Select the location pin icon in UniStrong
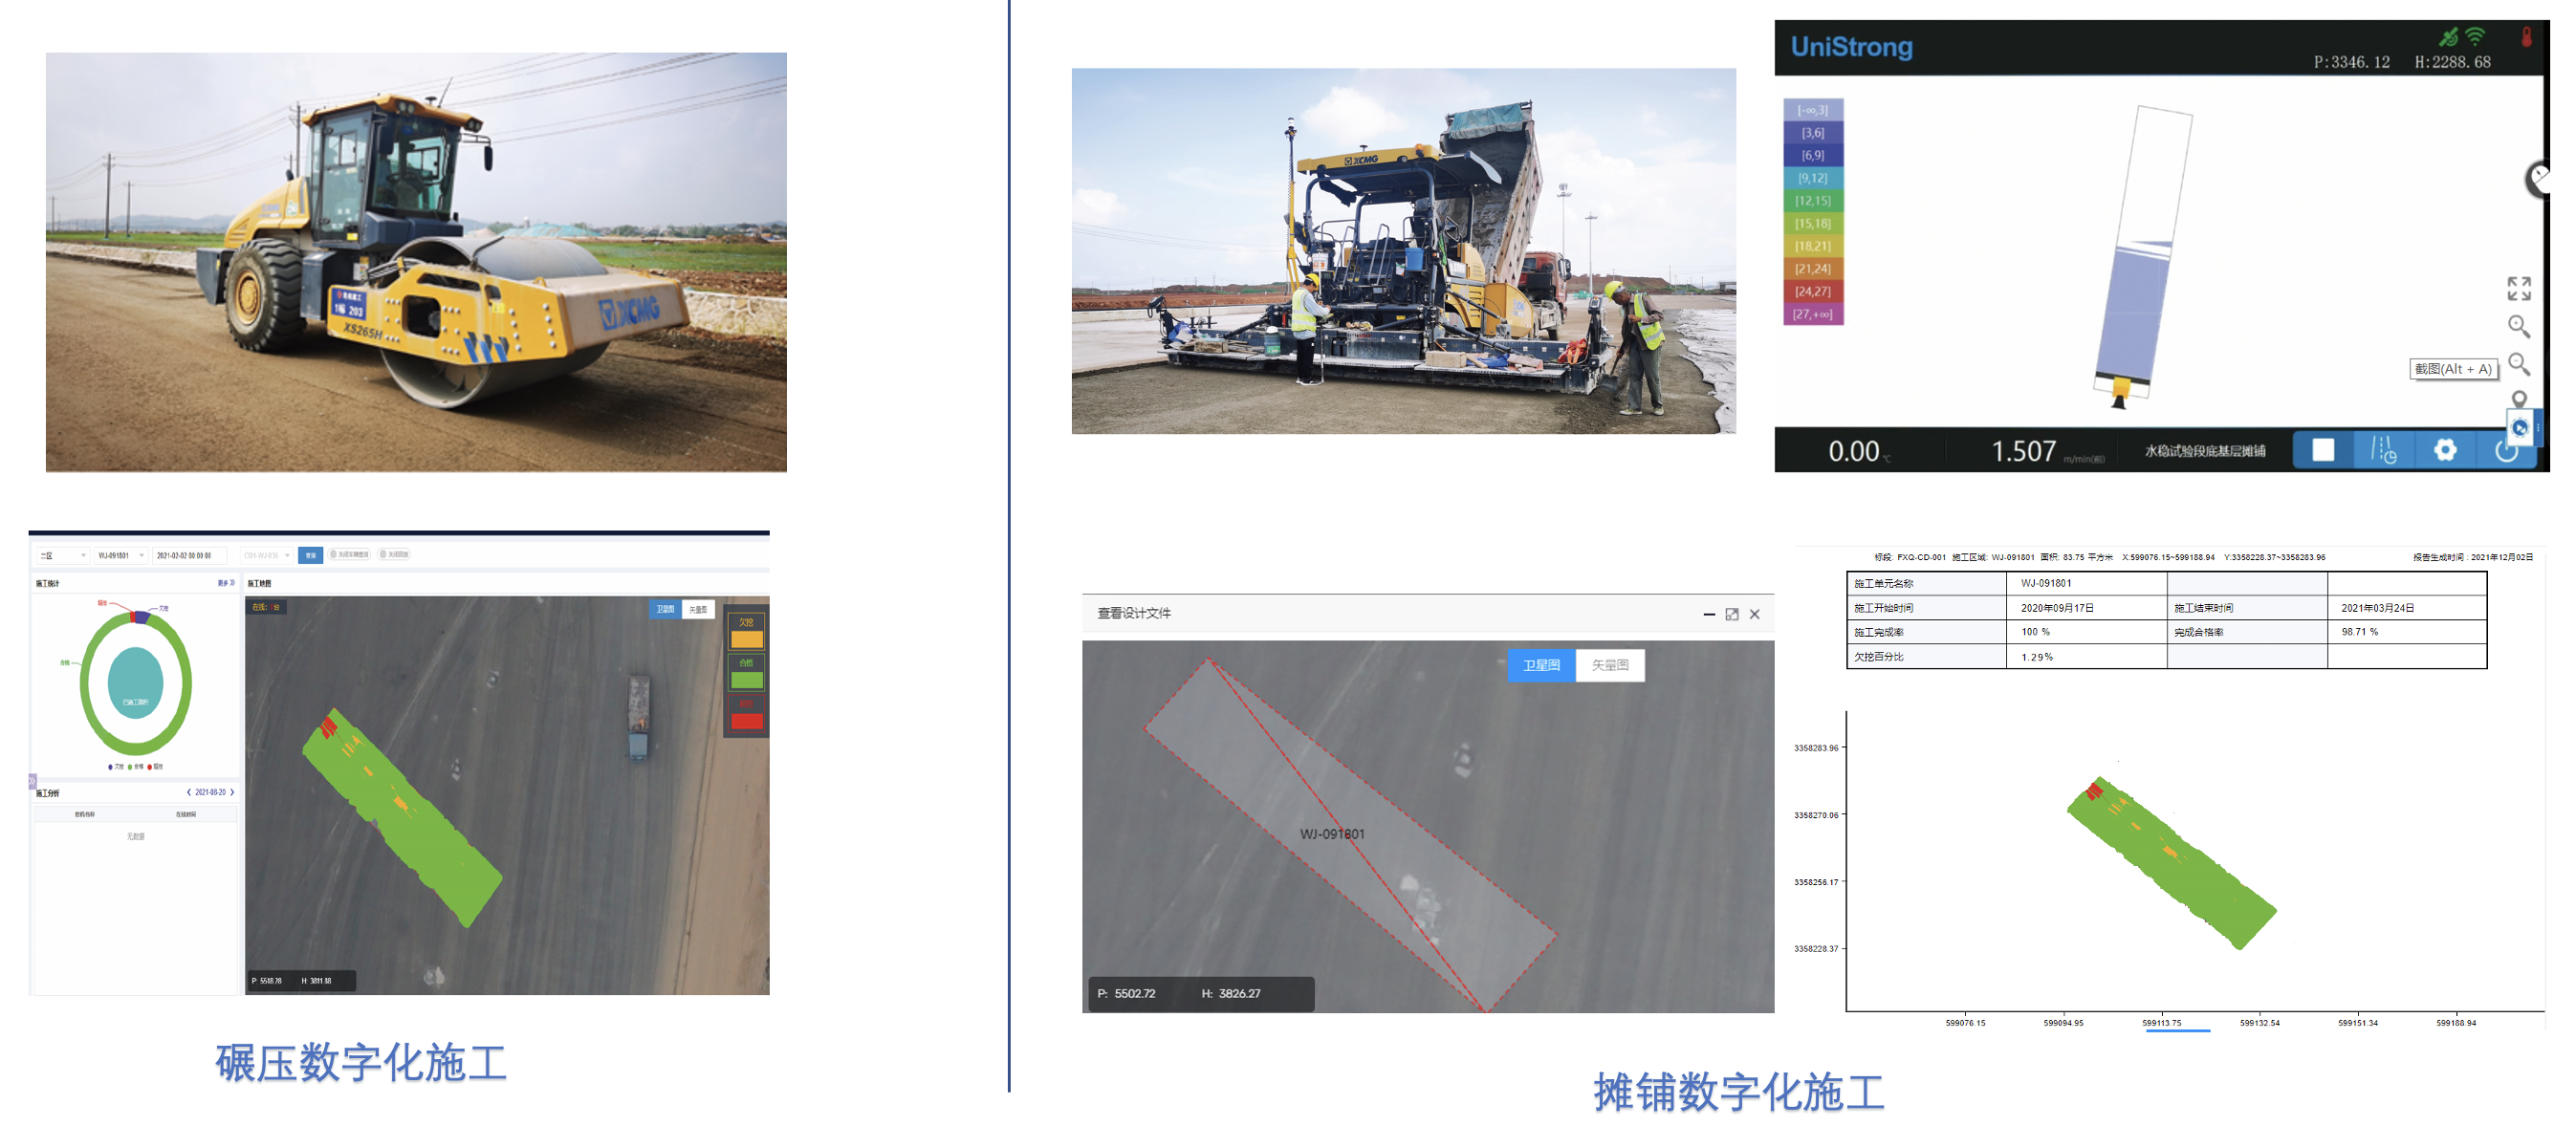2576x1126 pixels. click(x=2518, y=398)
